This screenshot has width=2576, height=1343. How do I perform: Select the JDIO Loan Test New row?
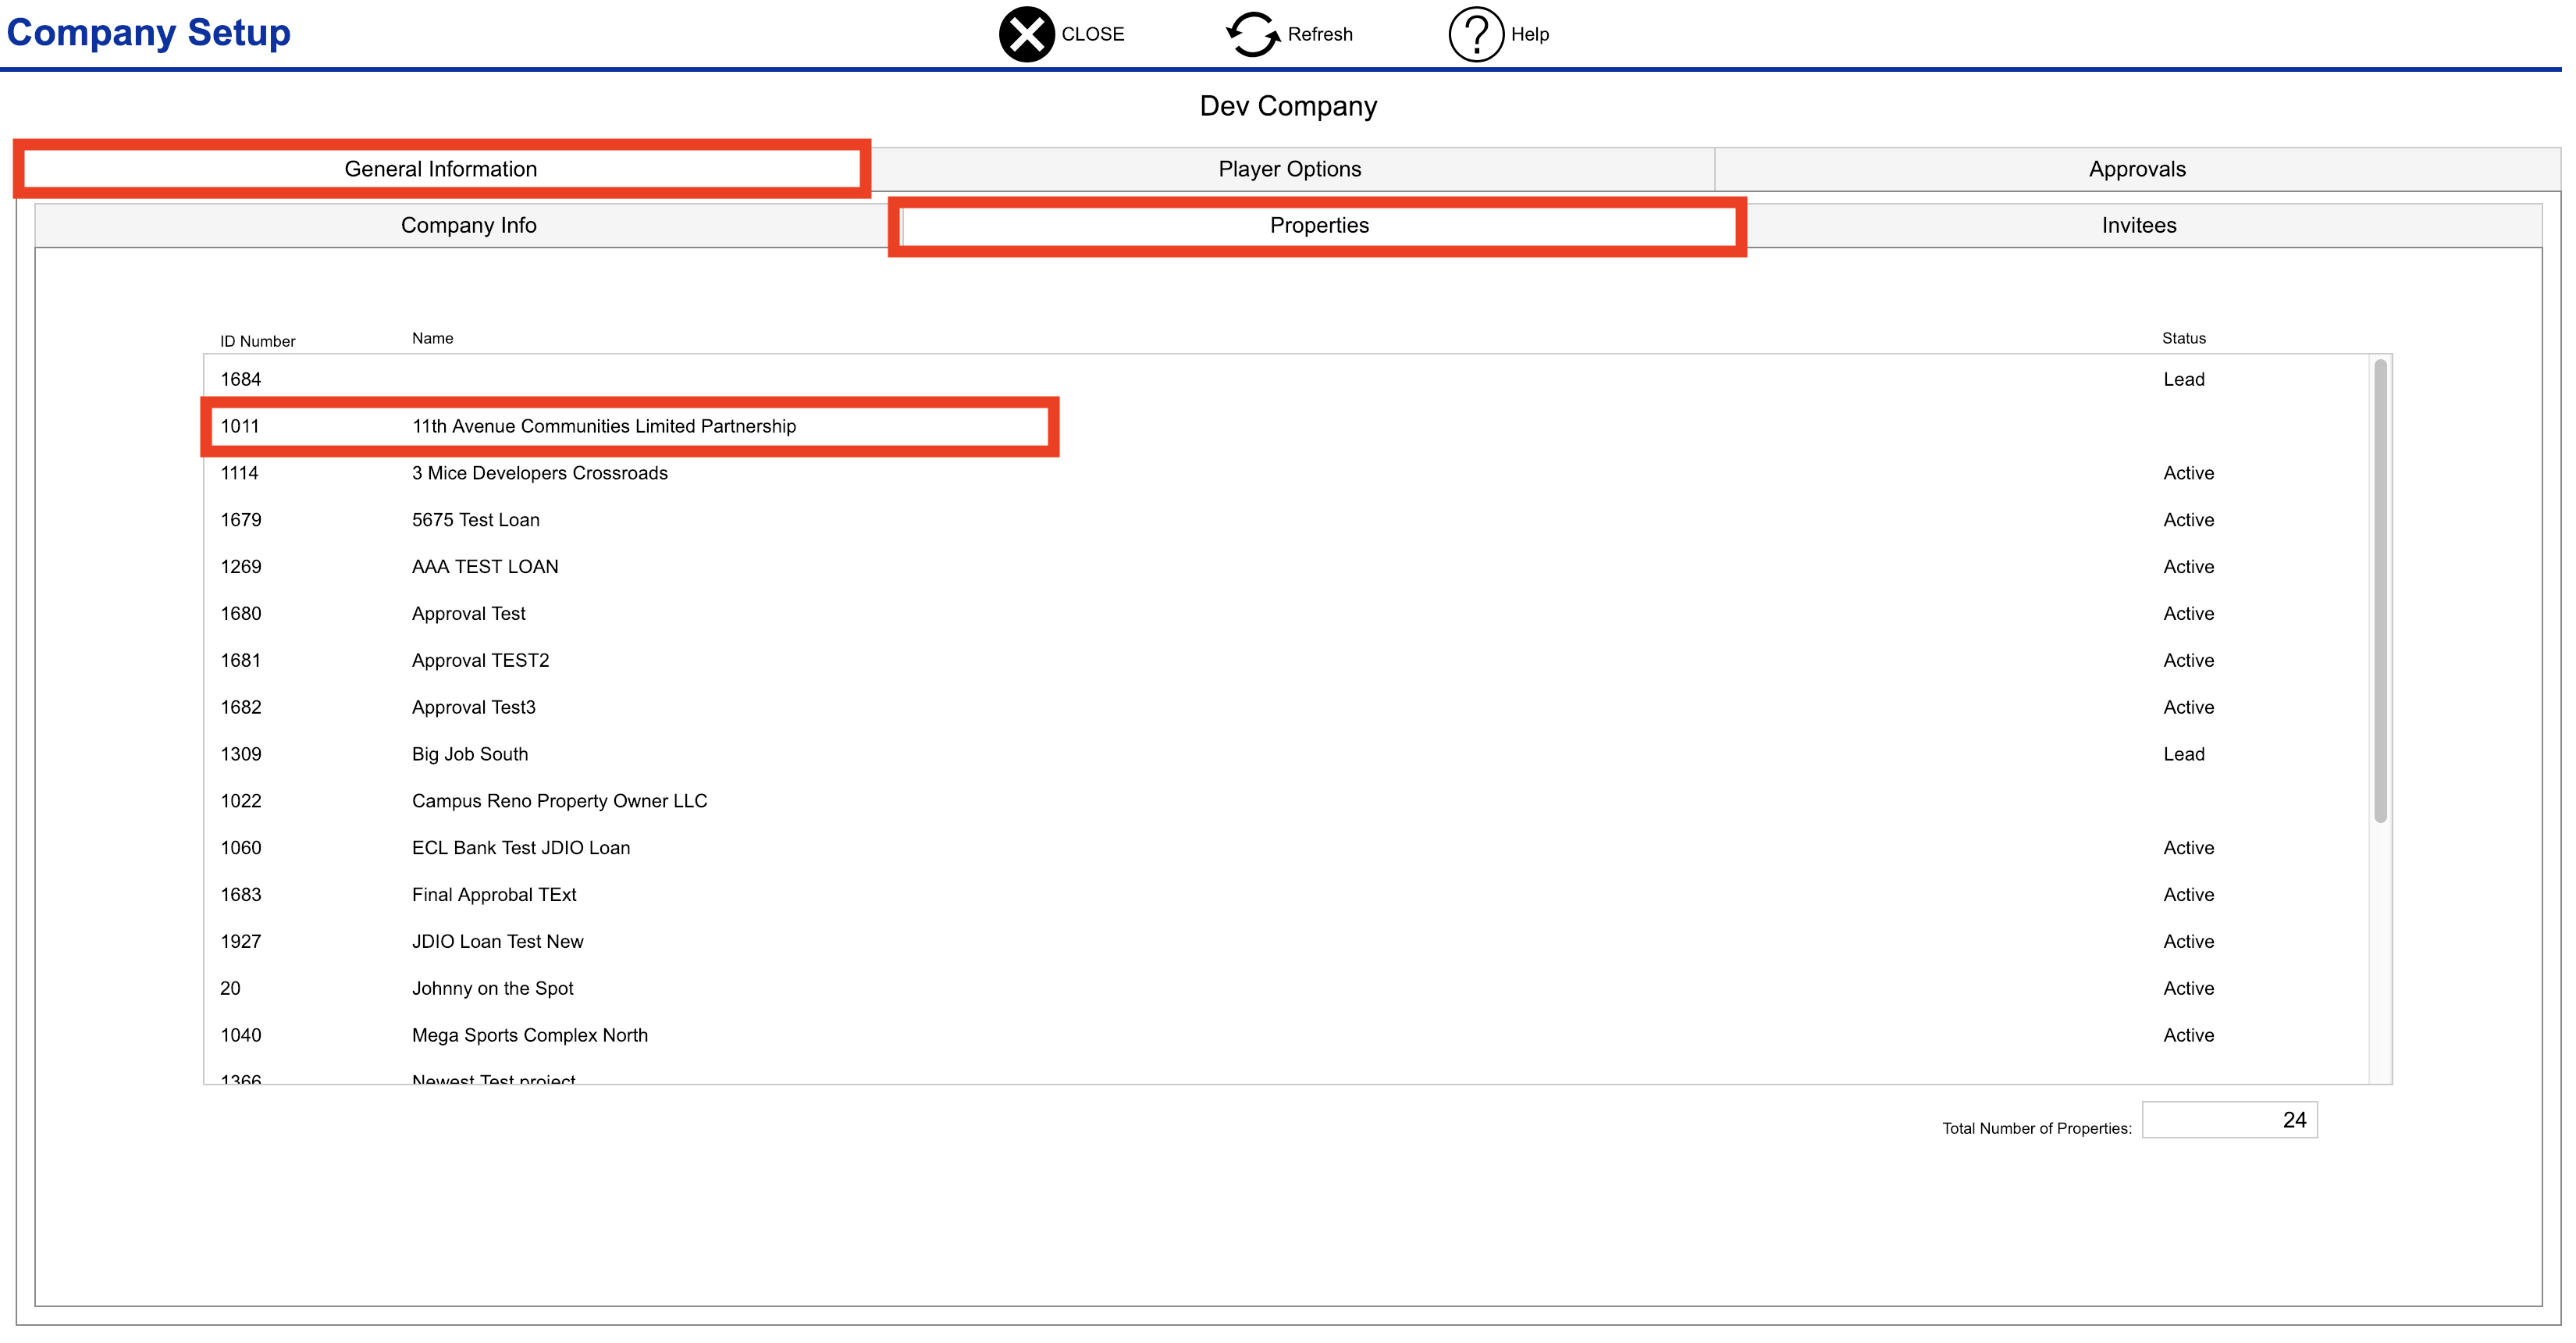(497, 942)
